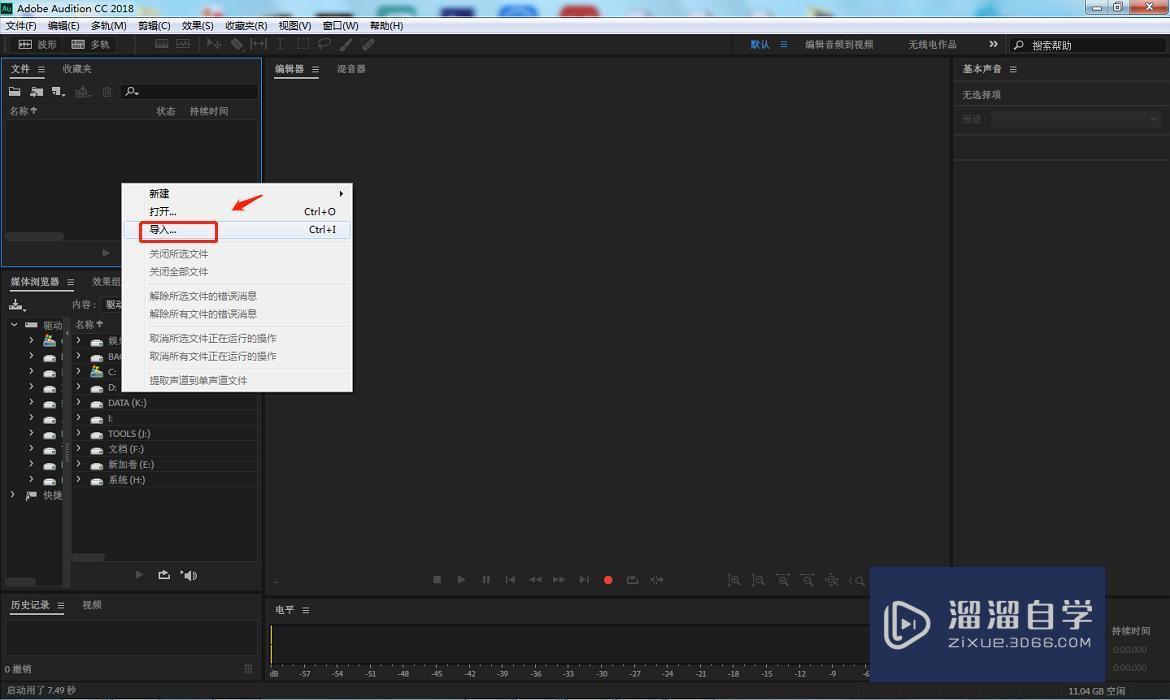Expand workspace overflow chevron
The width and height of the screenshot is (1170, 700).
993,44
